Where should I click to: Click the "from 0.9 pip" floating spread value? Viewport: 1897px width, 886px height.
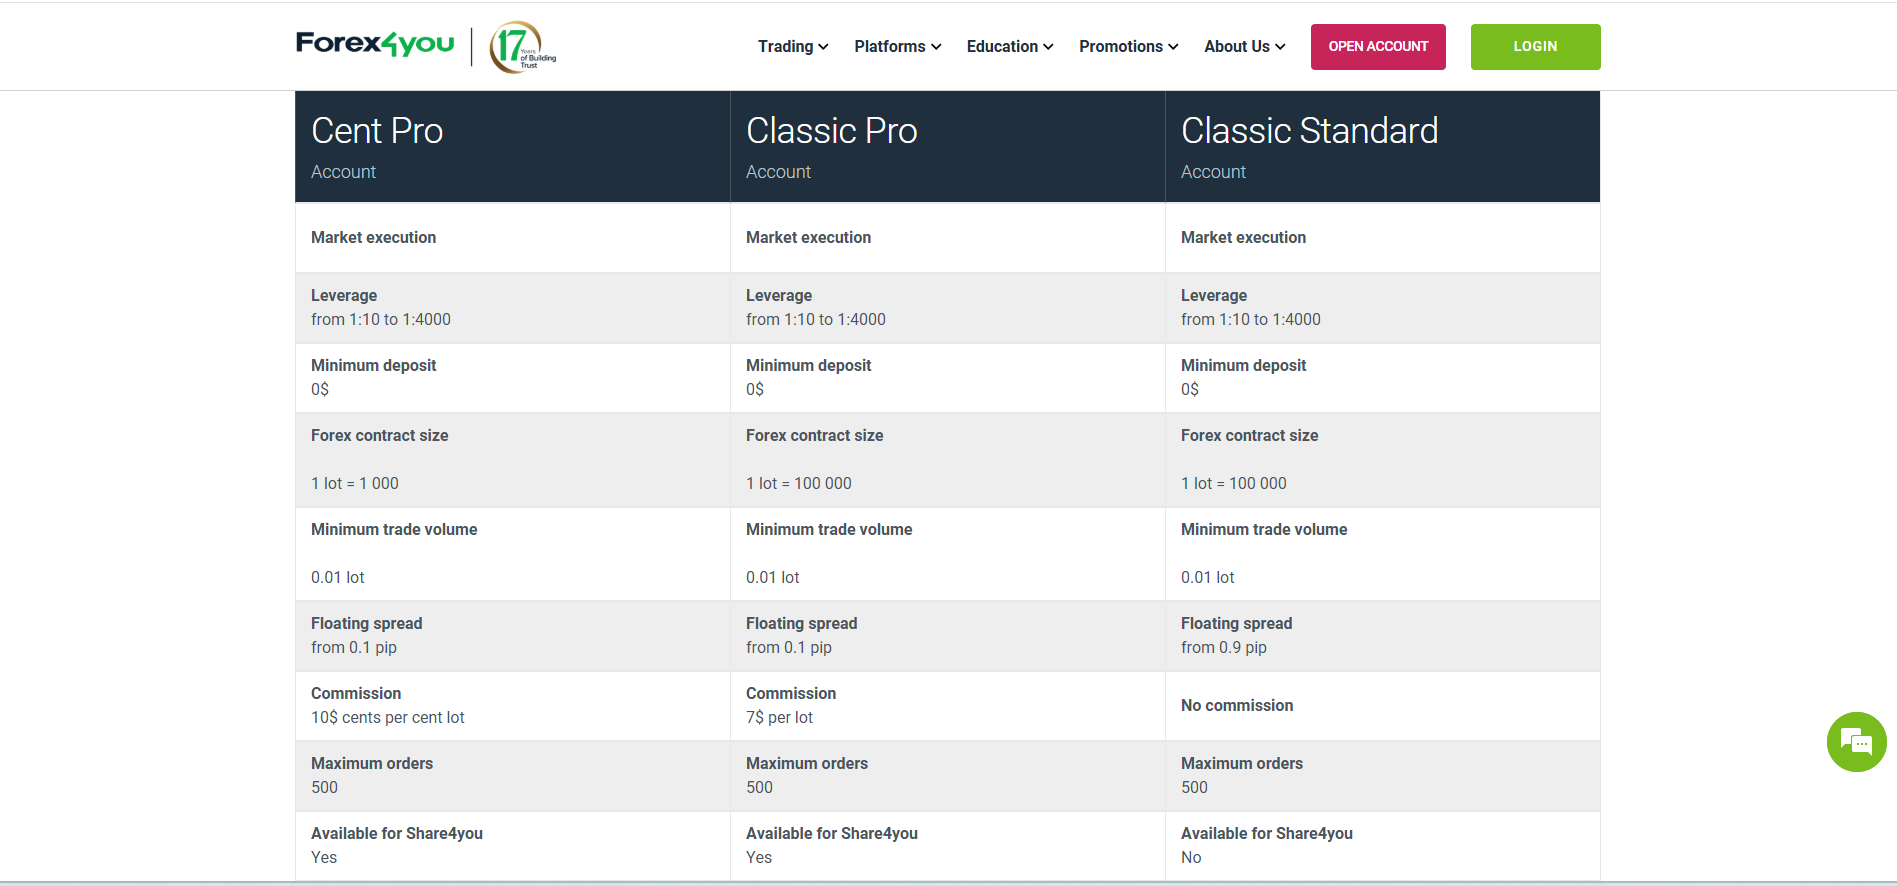[1223, 648]
